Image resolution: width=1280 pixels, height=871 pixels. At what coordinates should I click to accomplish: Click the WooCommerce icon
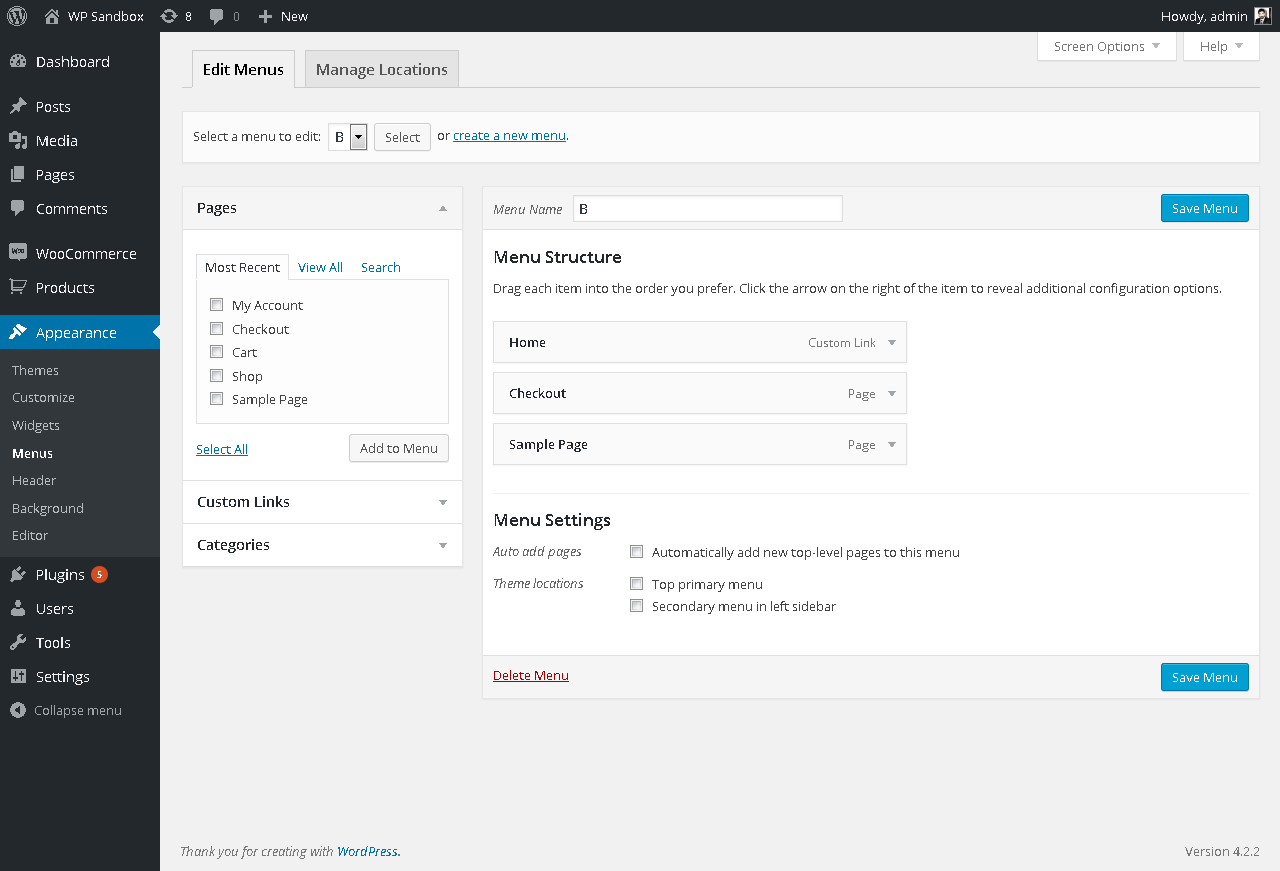(x=18, y=253)
